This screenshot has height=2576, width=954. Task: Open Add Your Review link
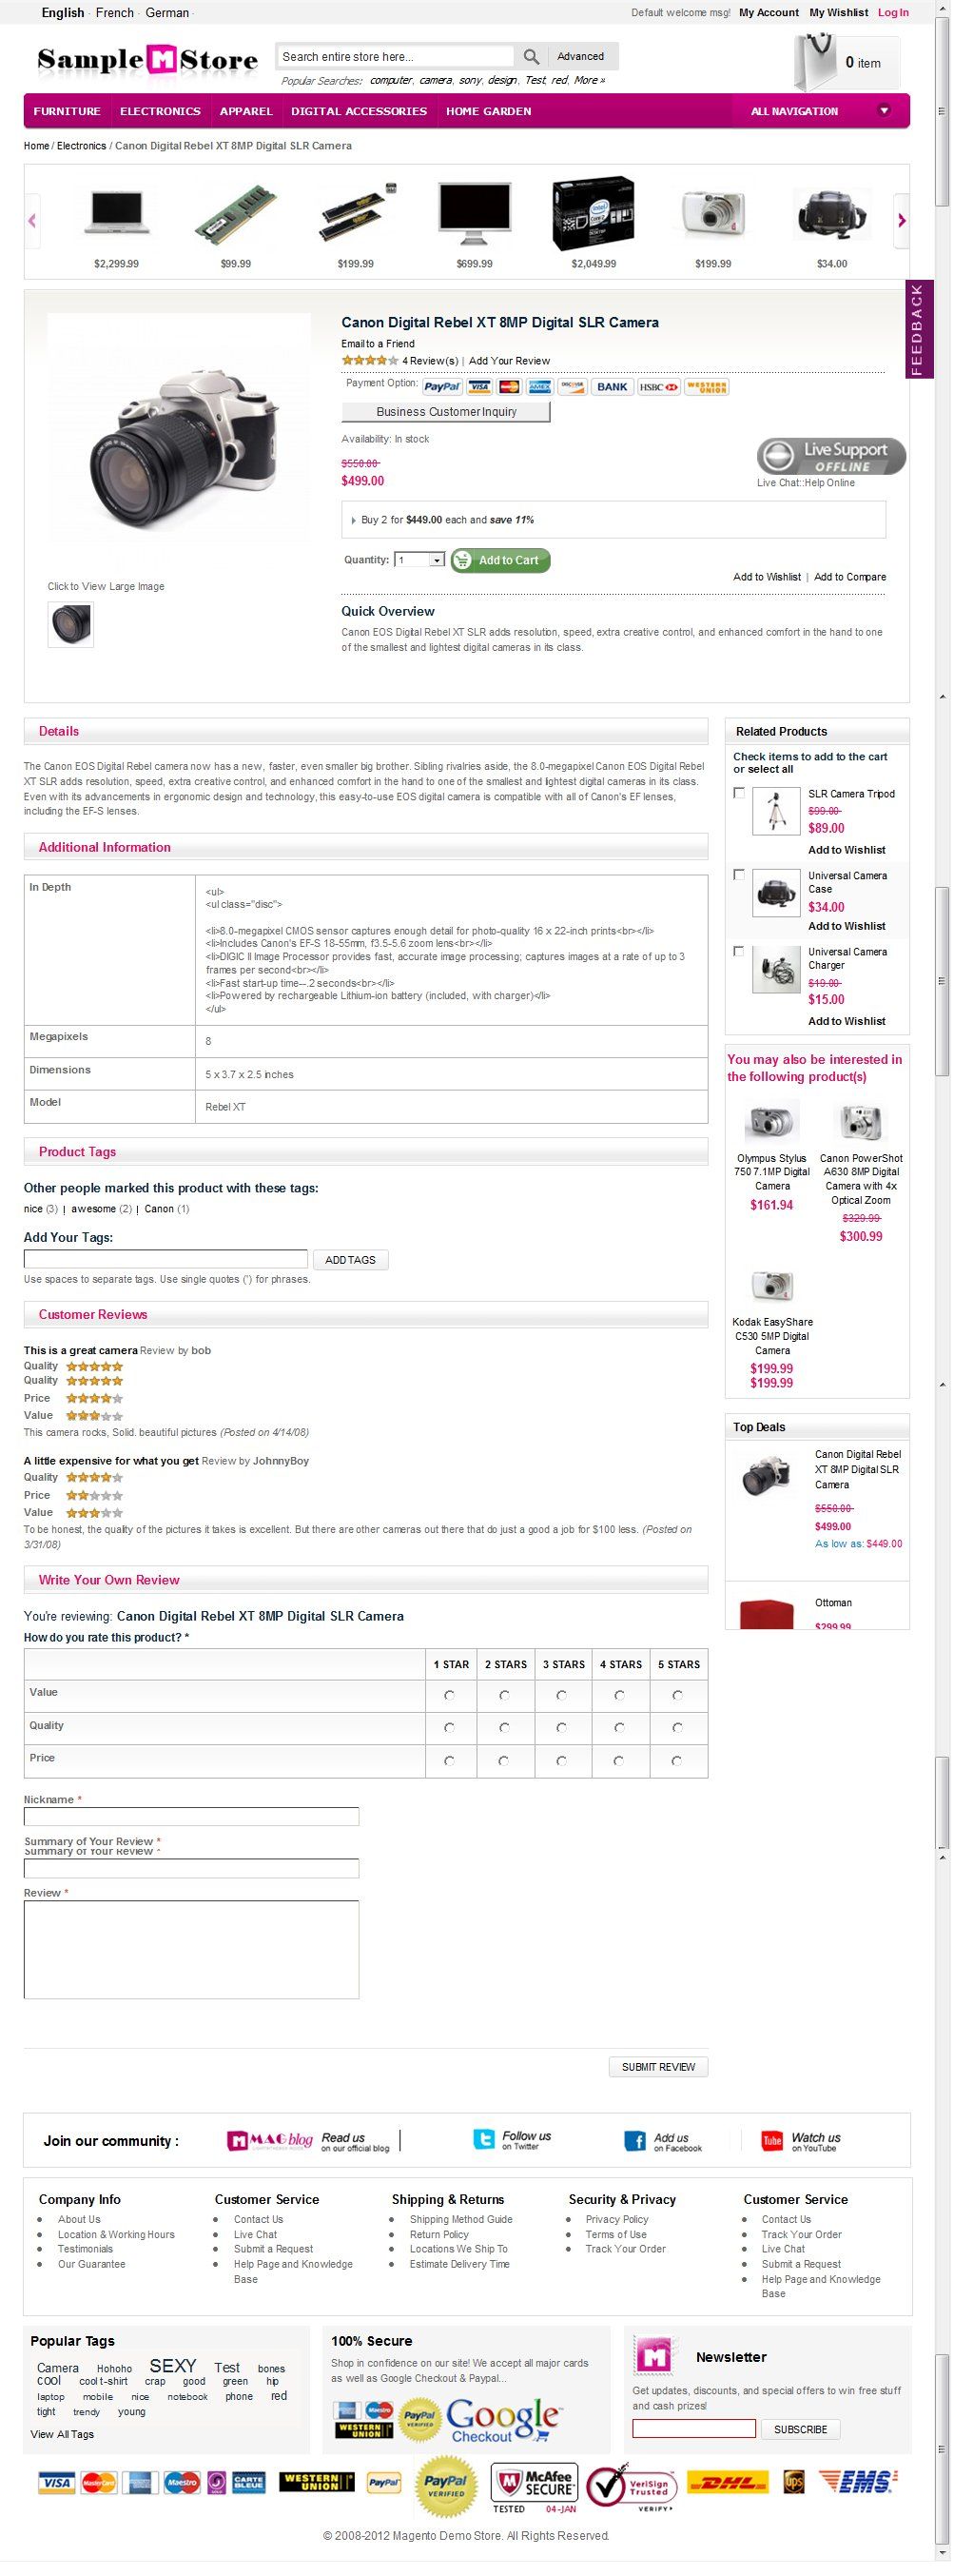coord(509,361)
